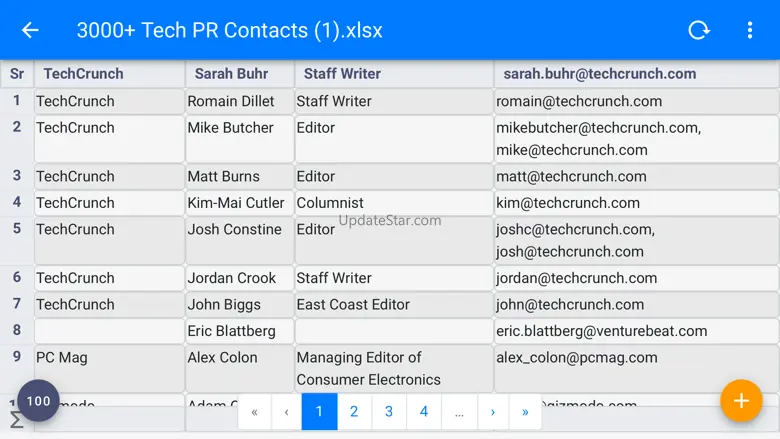Select the Jordan Crook cell
The height and width of the screenshot is (439, 780).
click(240, 278)
